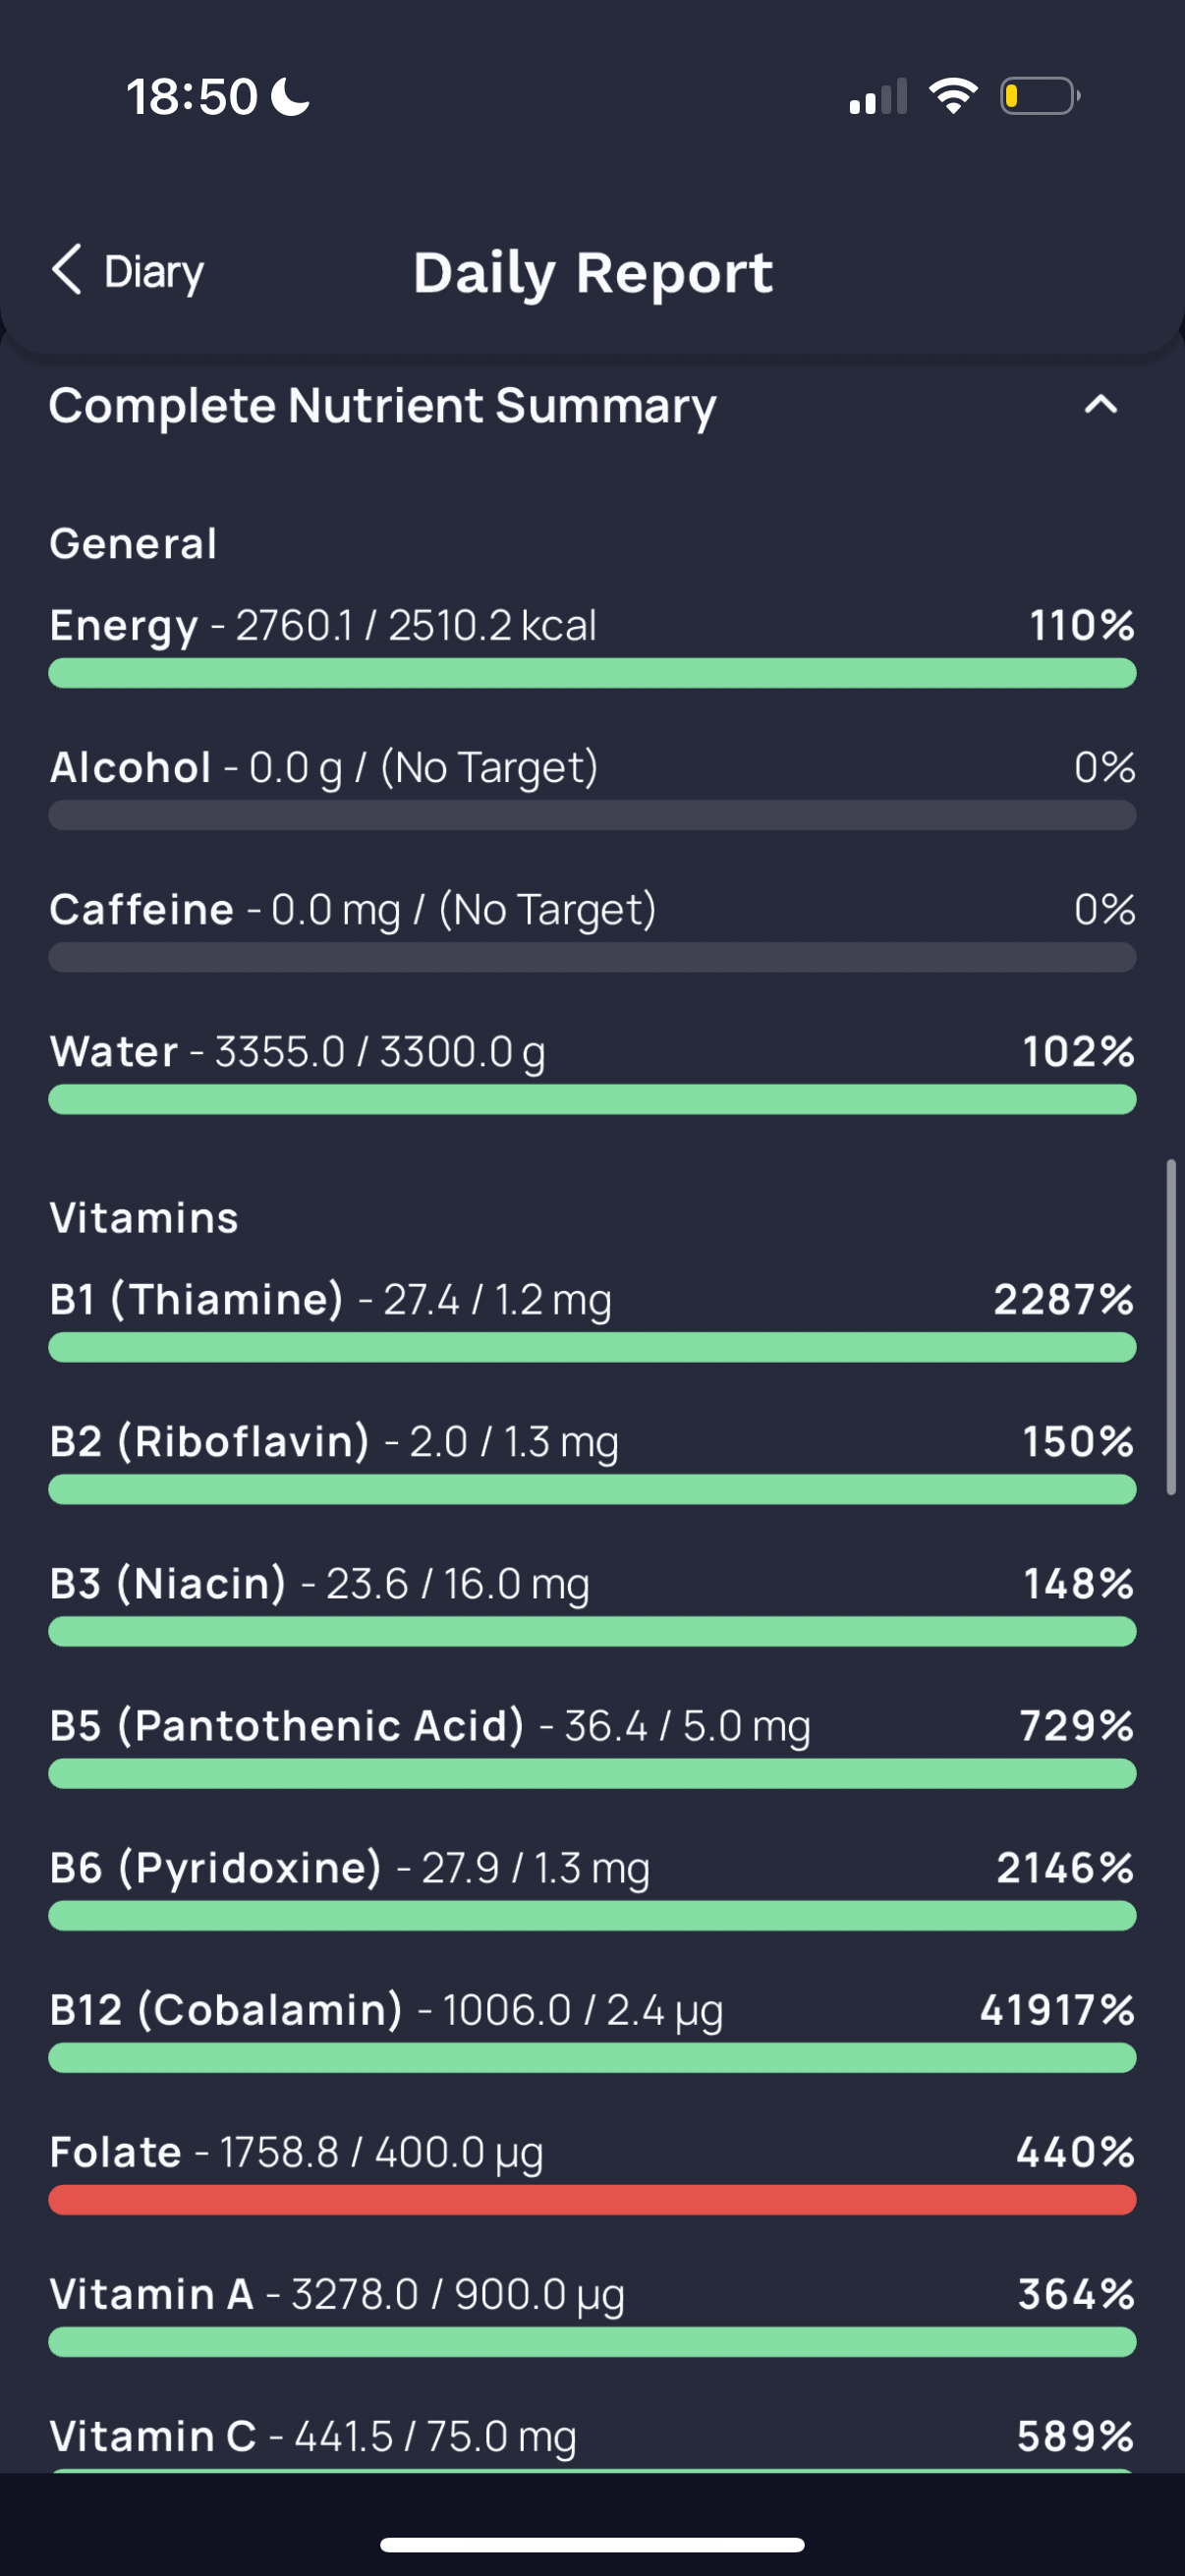Image resolution: width=1185 pixels, height=2576 pixels.
Task: Tap the Wi-Fi status icon
Action: [953, 96]
